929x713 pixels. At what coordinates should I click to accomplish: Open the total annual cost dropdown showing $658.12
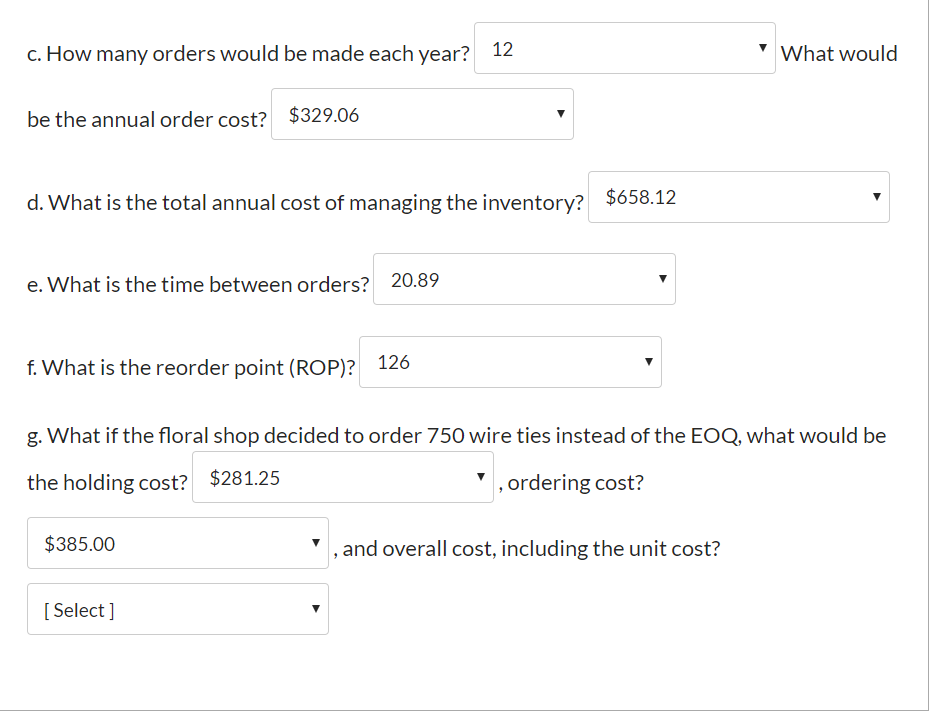tap(739, 197)
